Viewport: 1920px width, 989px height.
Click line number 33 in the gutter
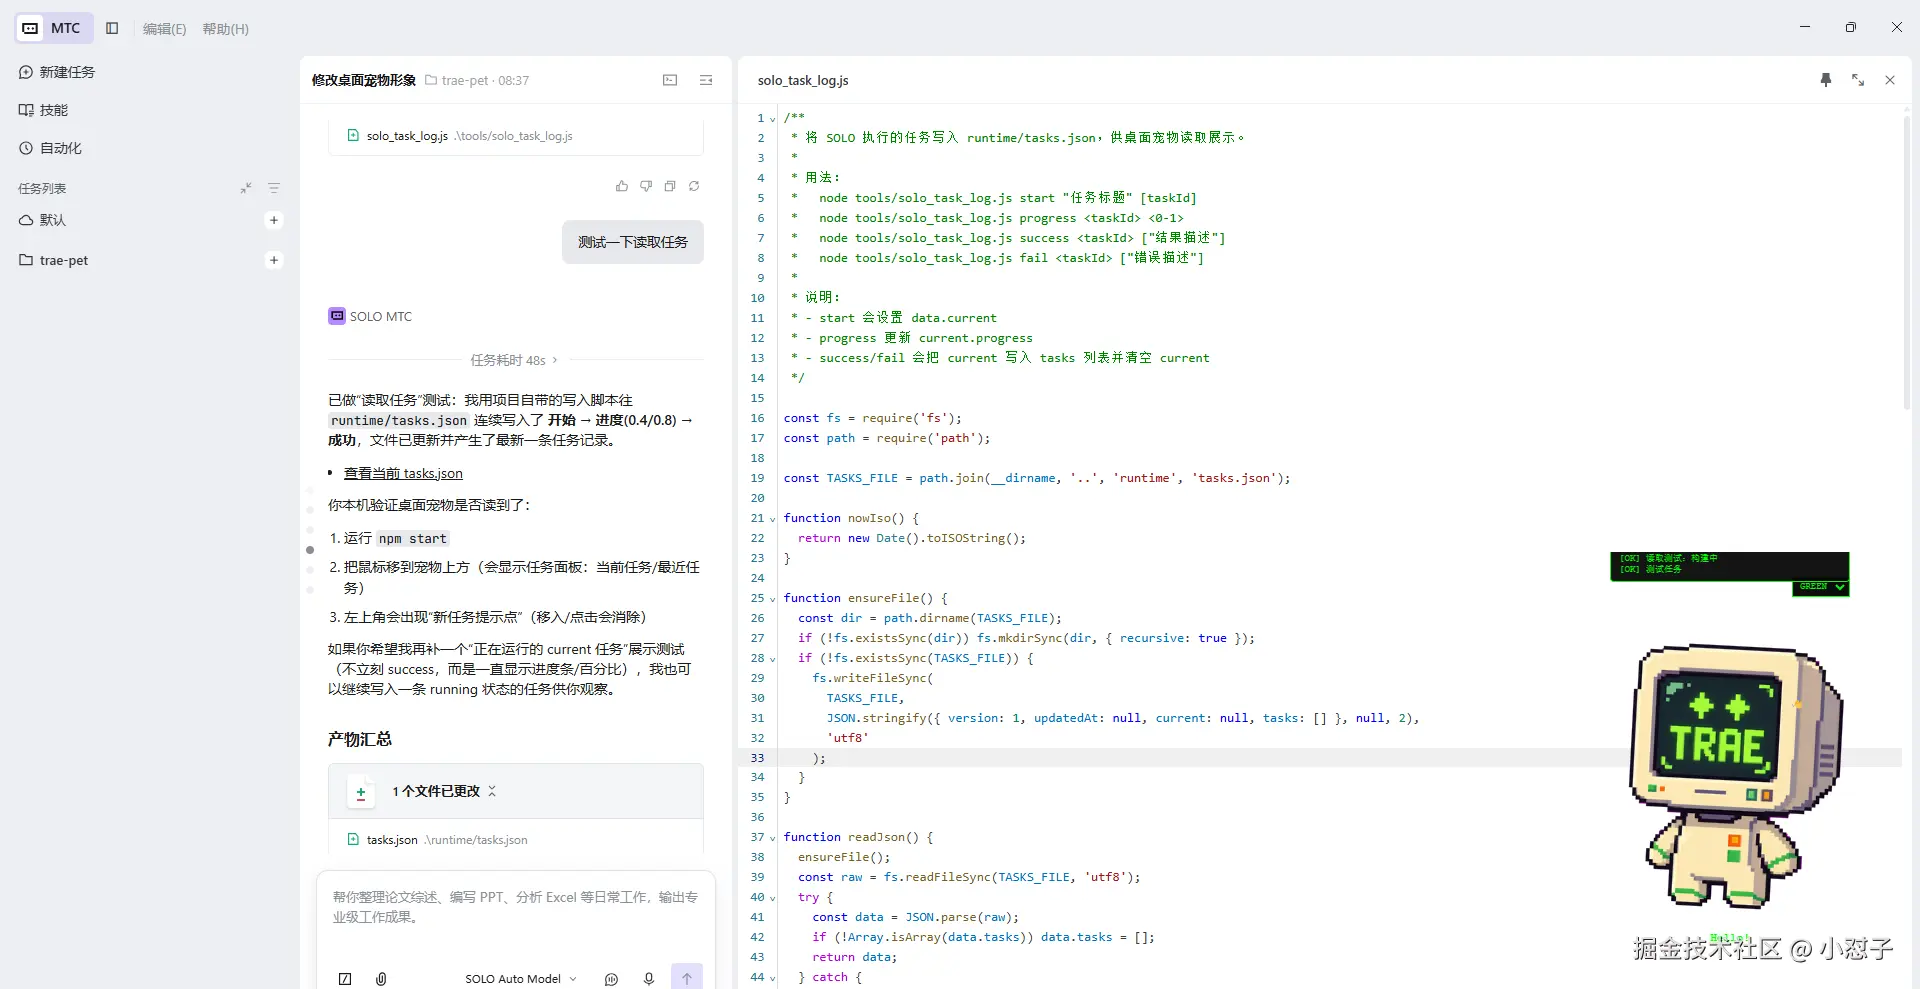pyautogui.click(x=757, y=758)
